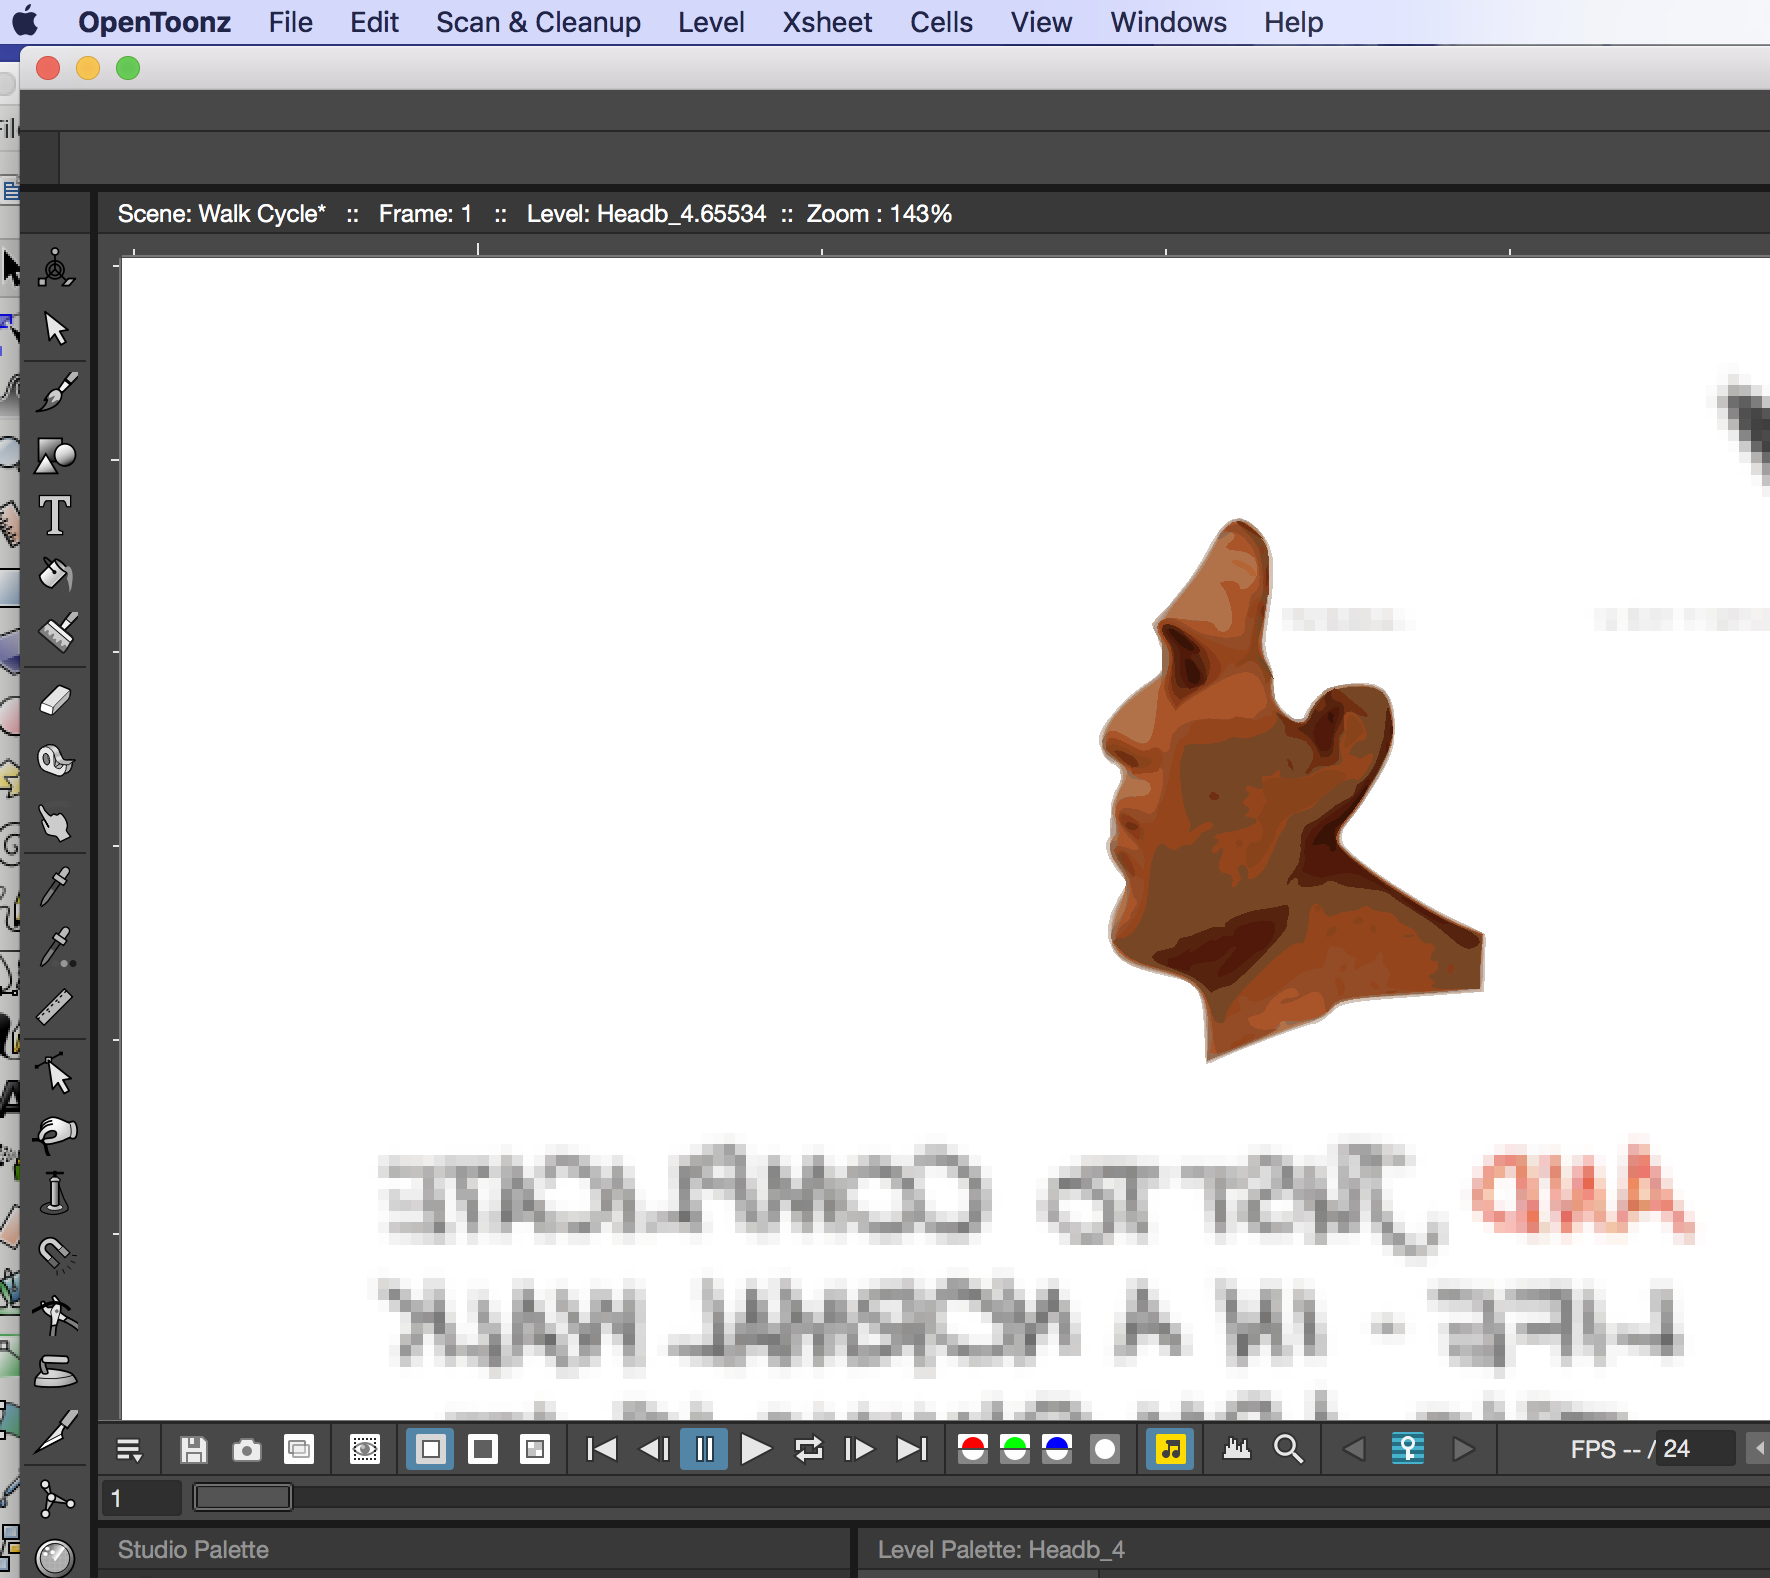1770x1578 pixels.
Task: Mute the scene audio toggle
Action: 1171,1448
